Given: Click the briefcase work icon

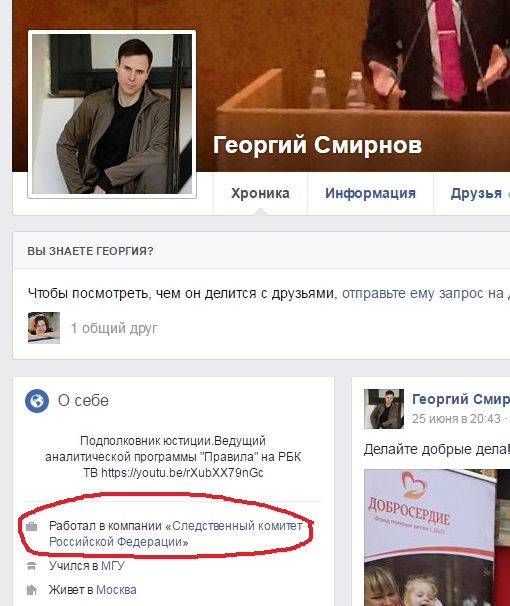Looking at the screenshot, I should click(x=31, y=526).
